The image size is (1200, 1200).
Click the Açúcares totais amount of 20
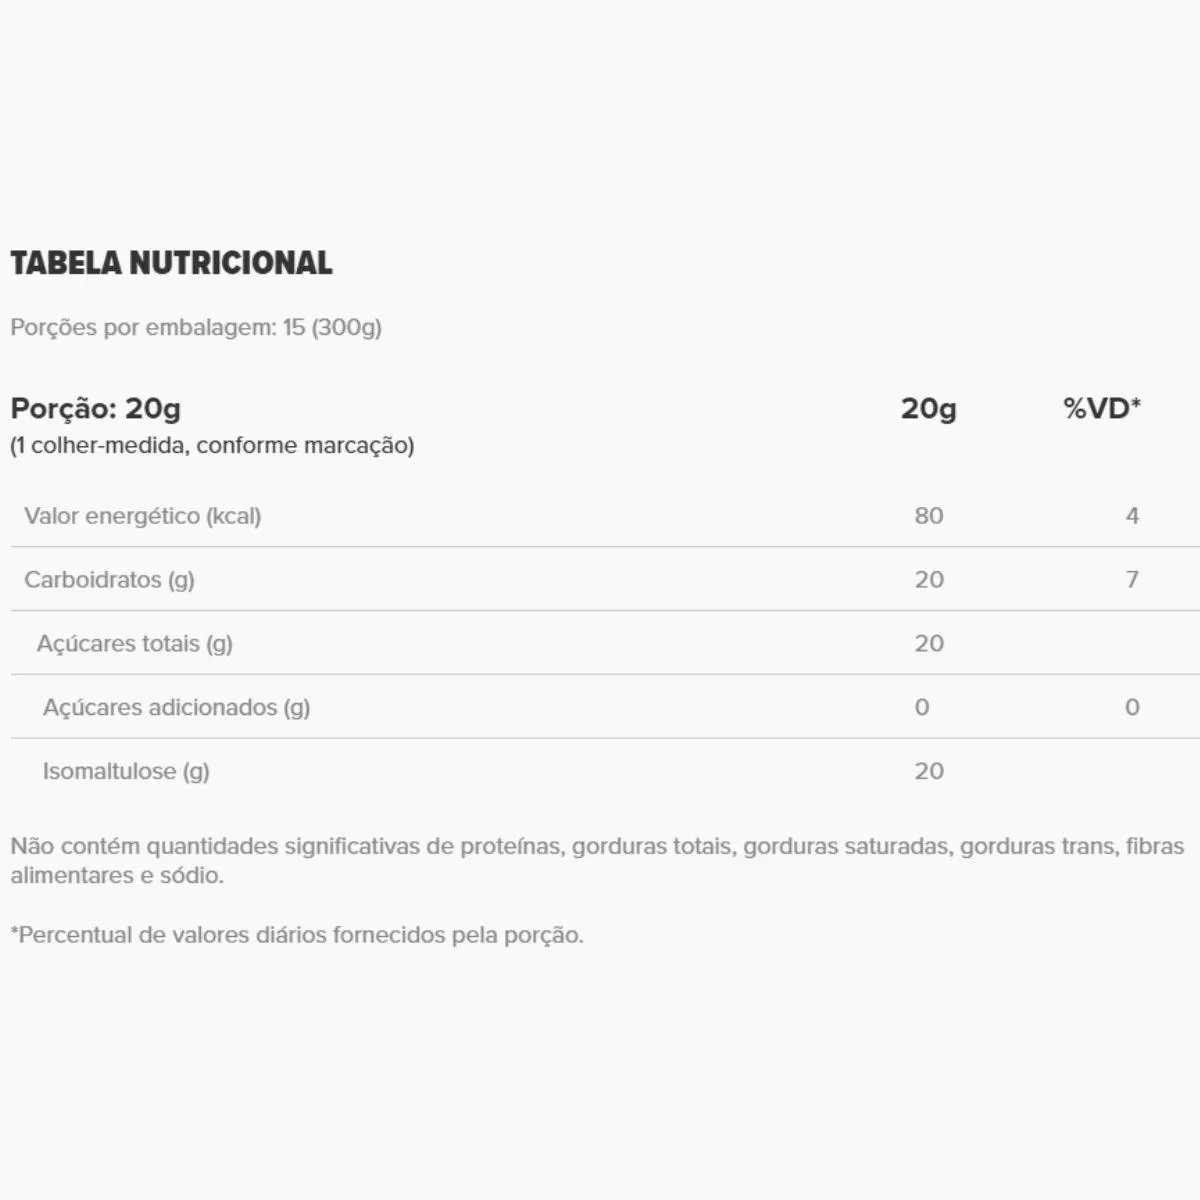tap(928, 644)
